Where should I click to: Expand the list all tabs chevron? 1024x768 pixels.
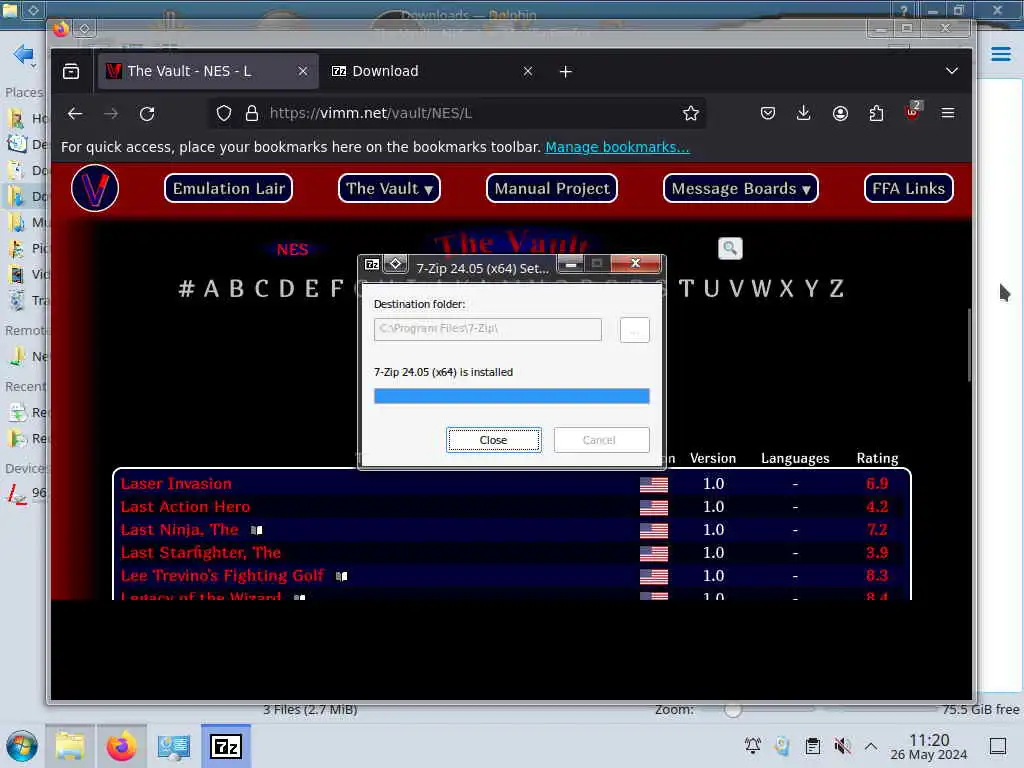952,71
